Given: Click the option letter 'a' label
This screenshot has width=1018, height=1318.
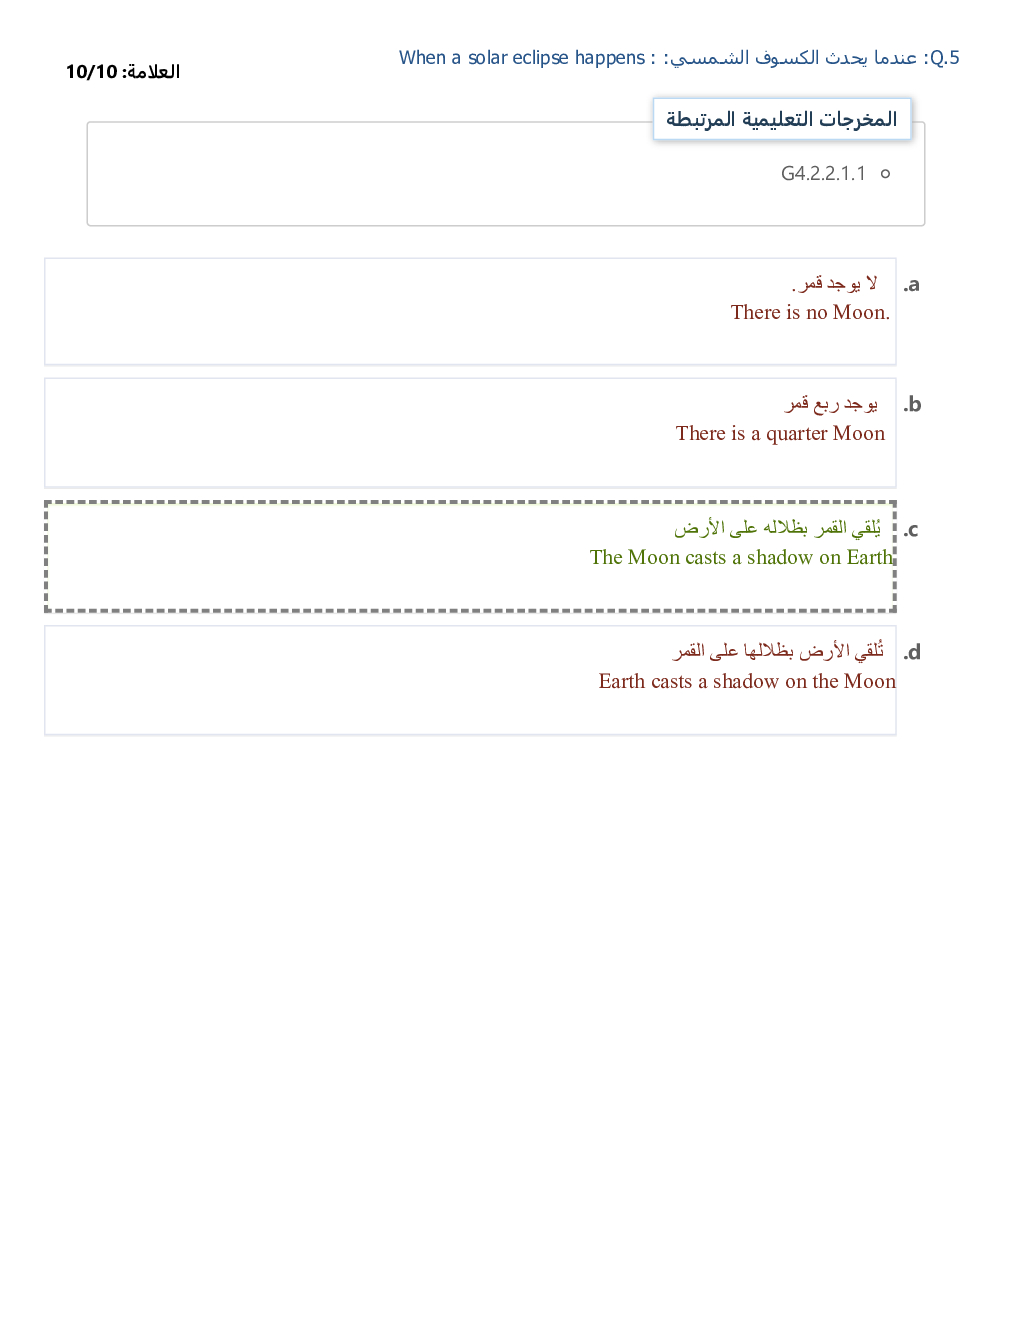Looking at the screenshot, I should [911, 285].
